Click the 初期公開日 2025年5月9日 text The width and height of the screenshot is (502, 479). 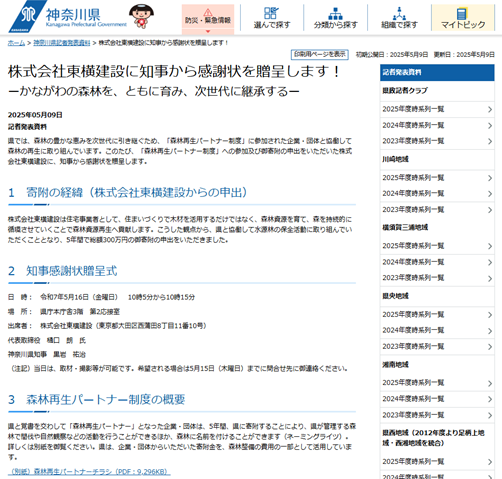click(392, 55)
